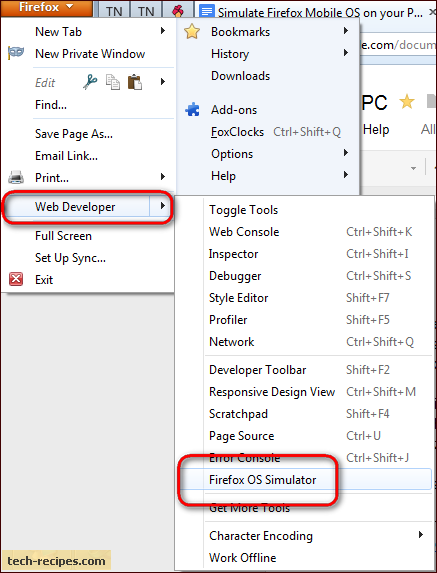This screenshot has width=437, height=573.
Task: Expand the New Tab submenu arrow
Action: click(x=163, y=31)
